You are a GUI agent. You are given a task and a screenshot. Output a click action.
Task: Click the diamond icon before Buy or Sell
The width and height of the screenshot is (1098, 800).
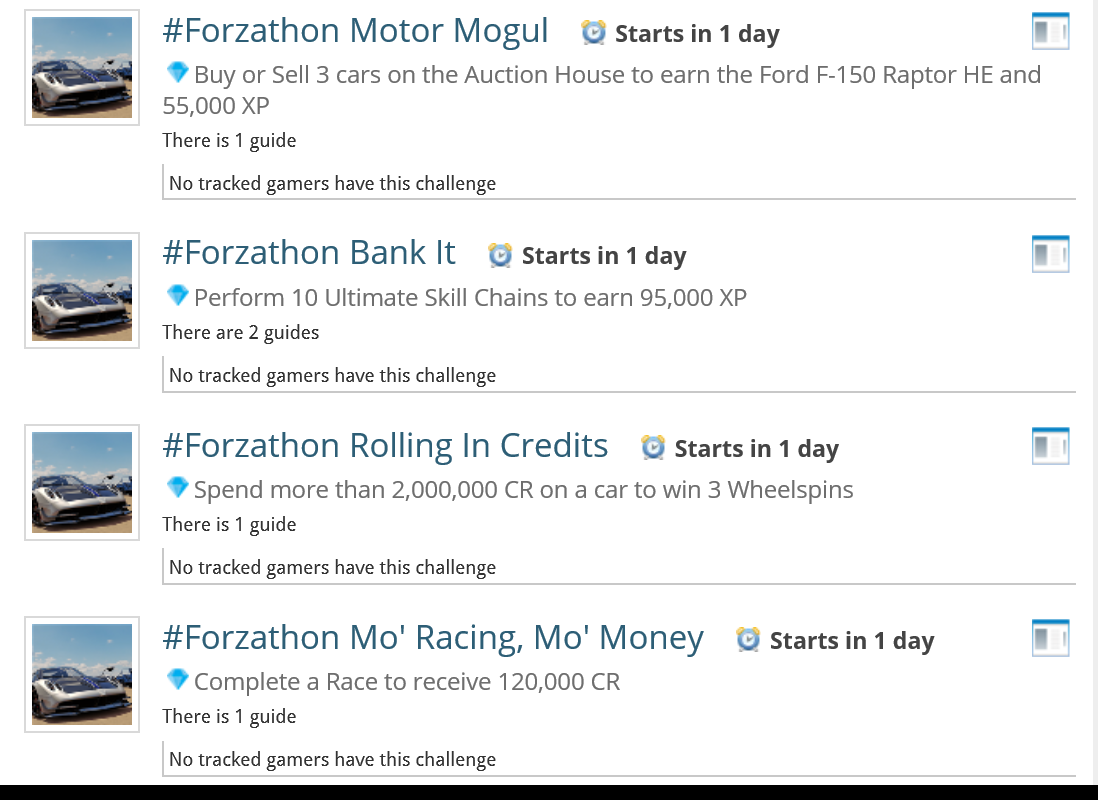(x=177, y=73)
